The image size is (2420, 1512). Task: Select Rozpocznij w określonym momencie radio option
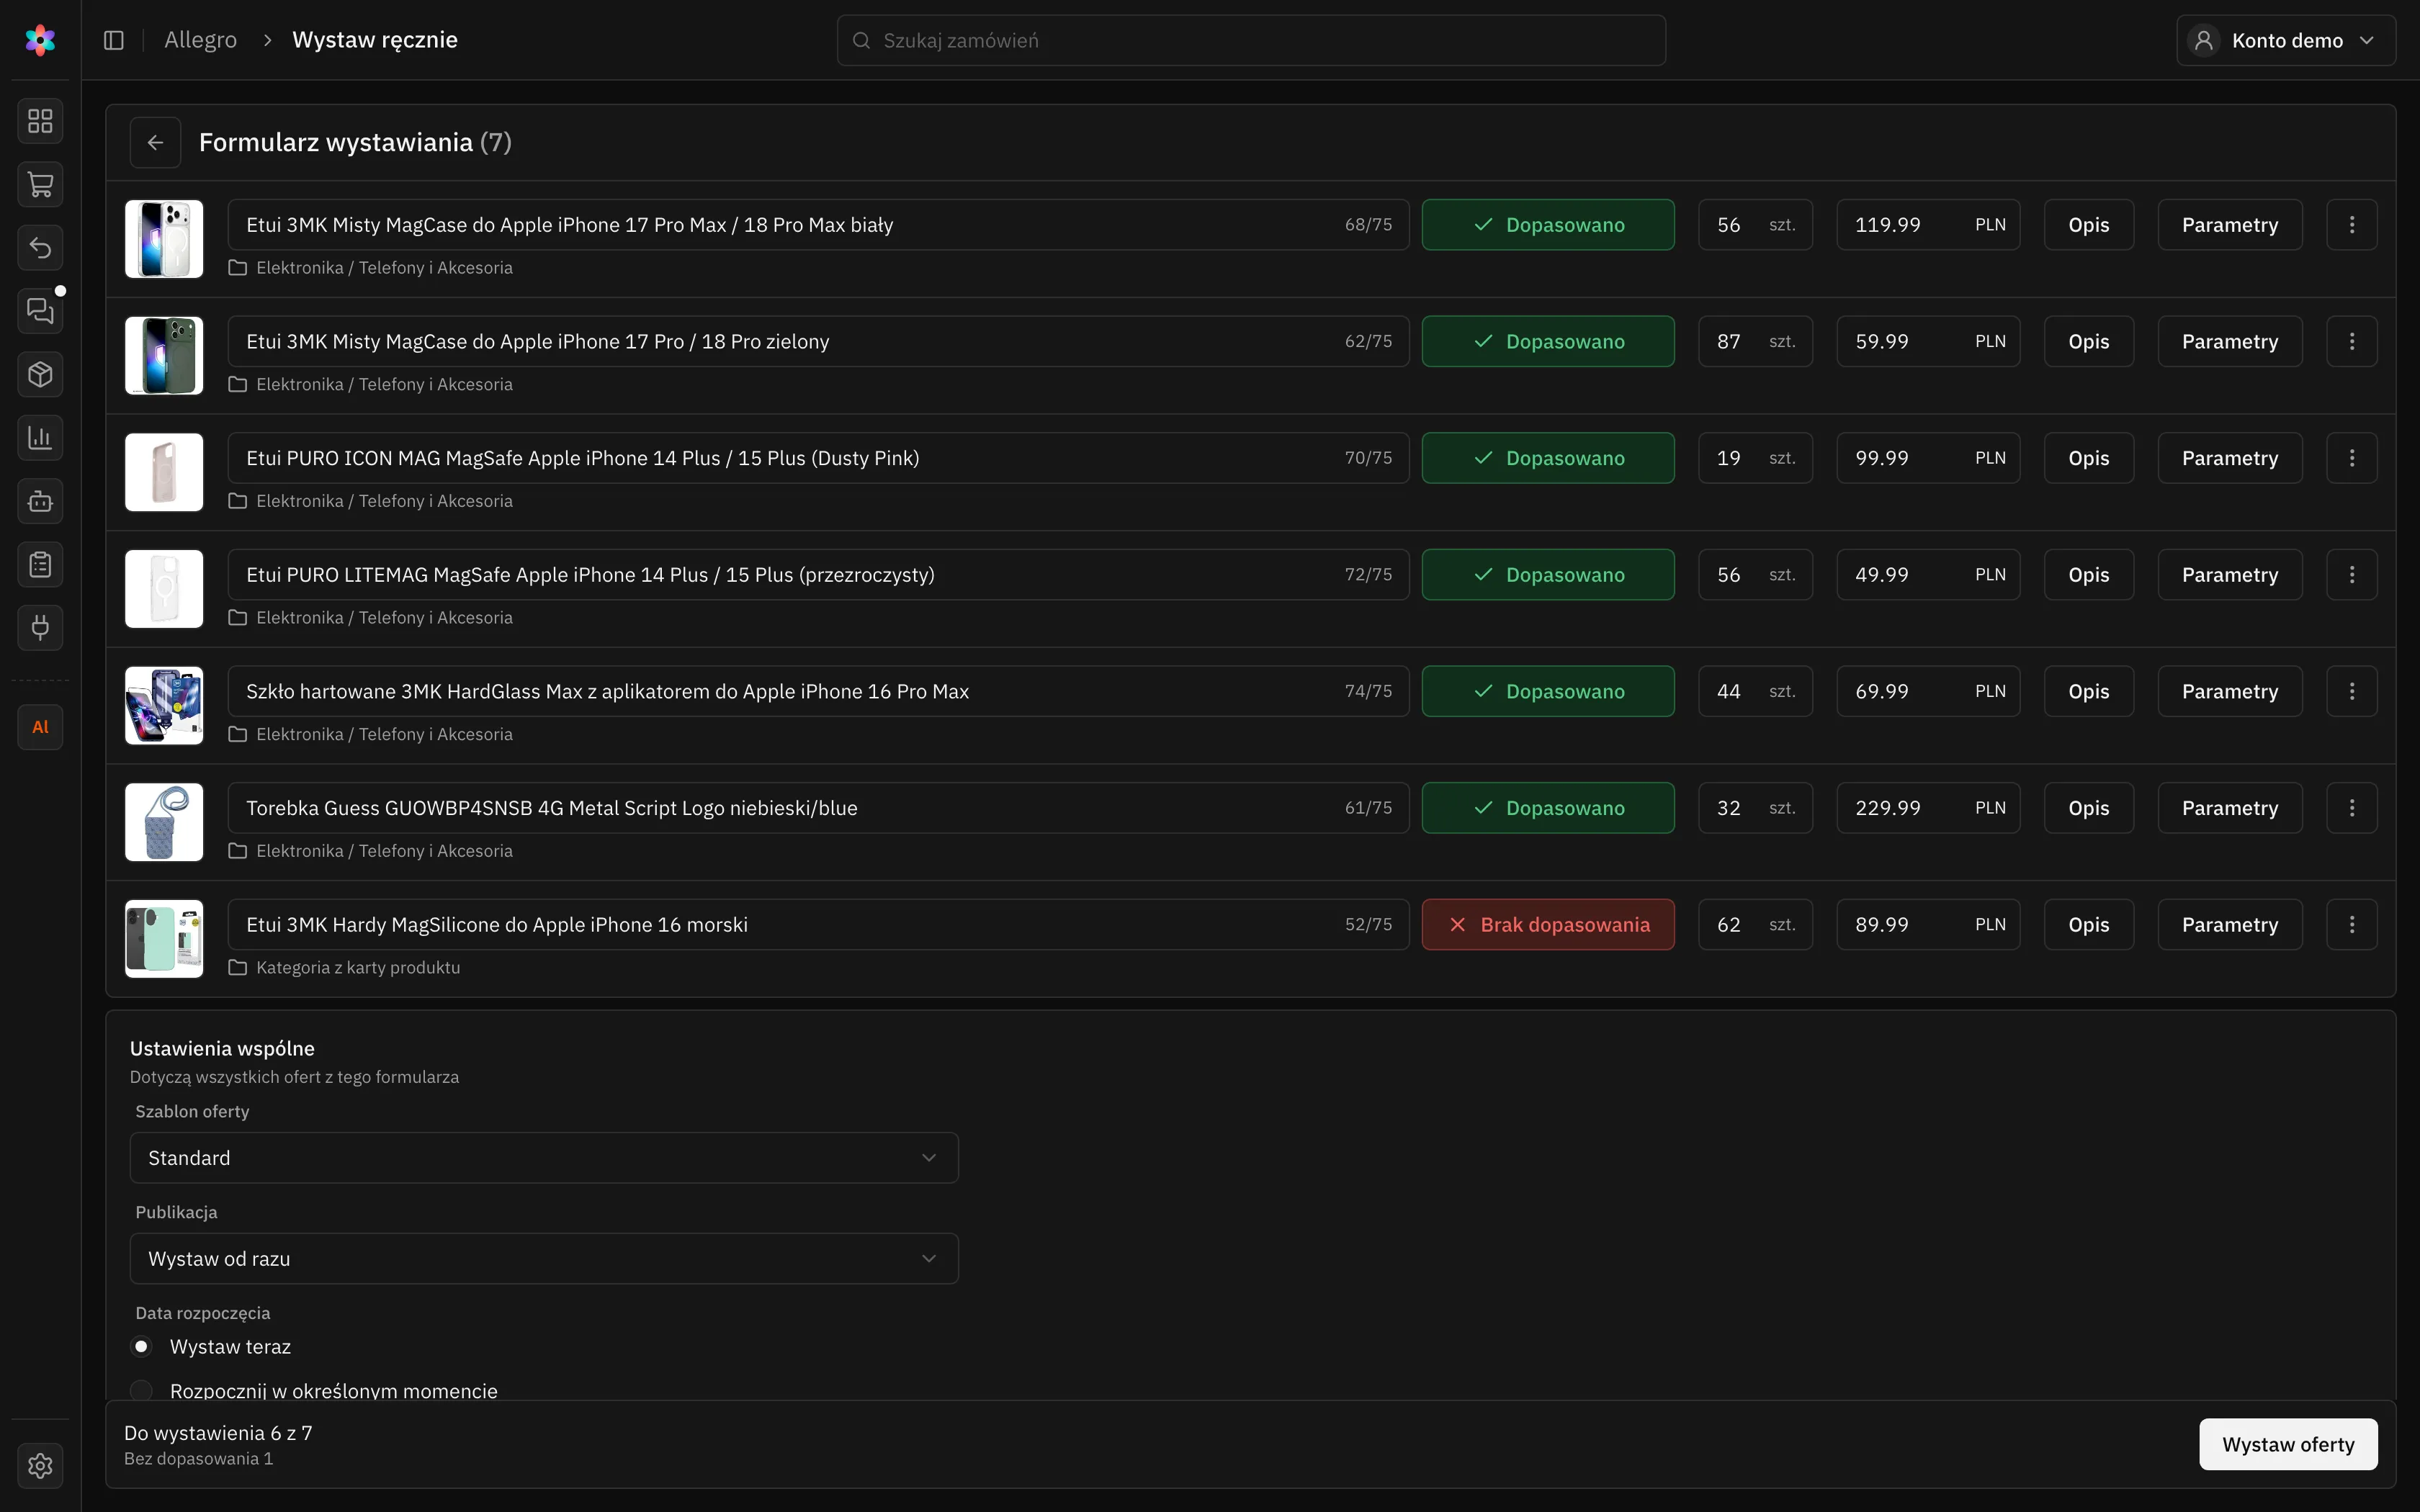[x=141, y=1391]
